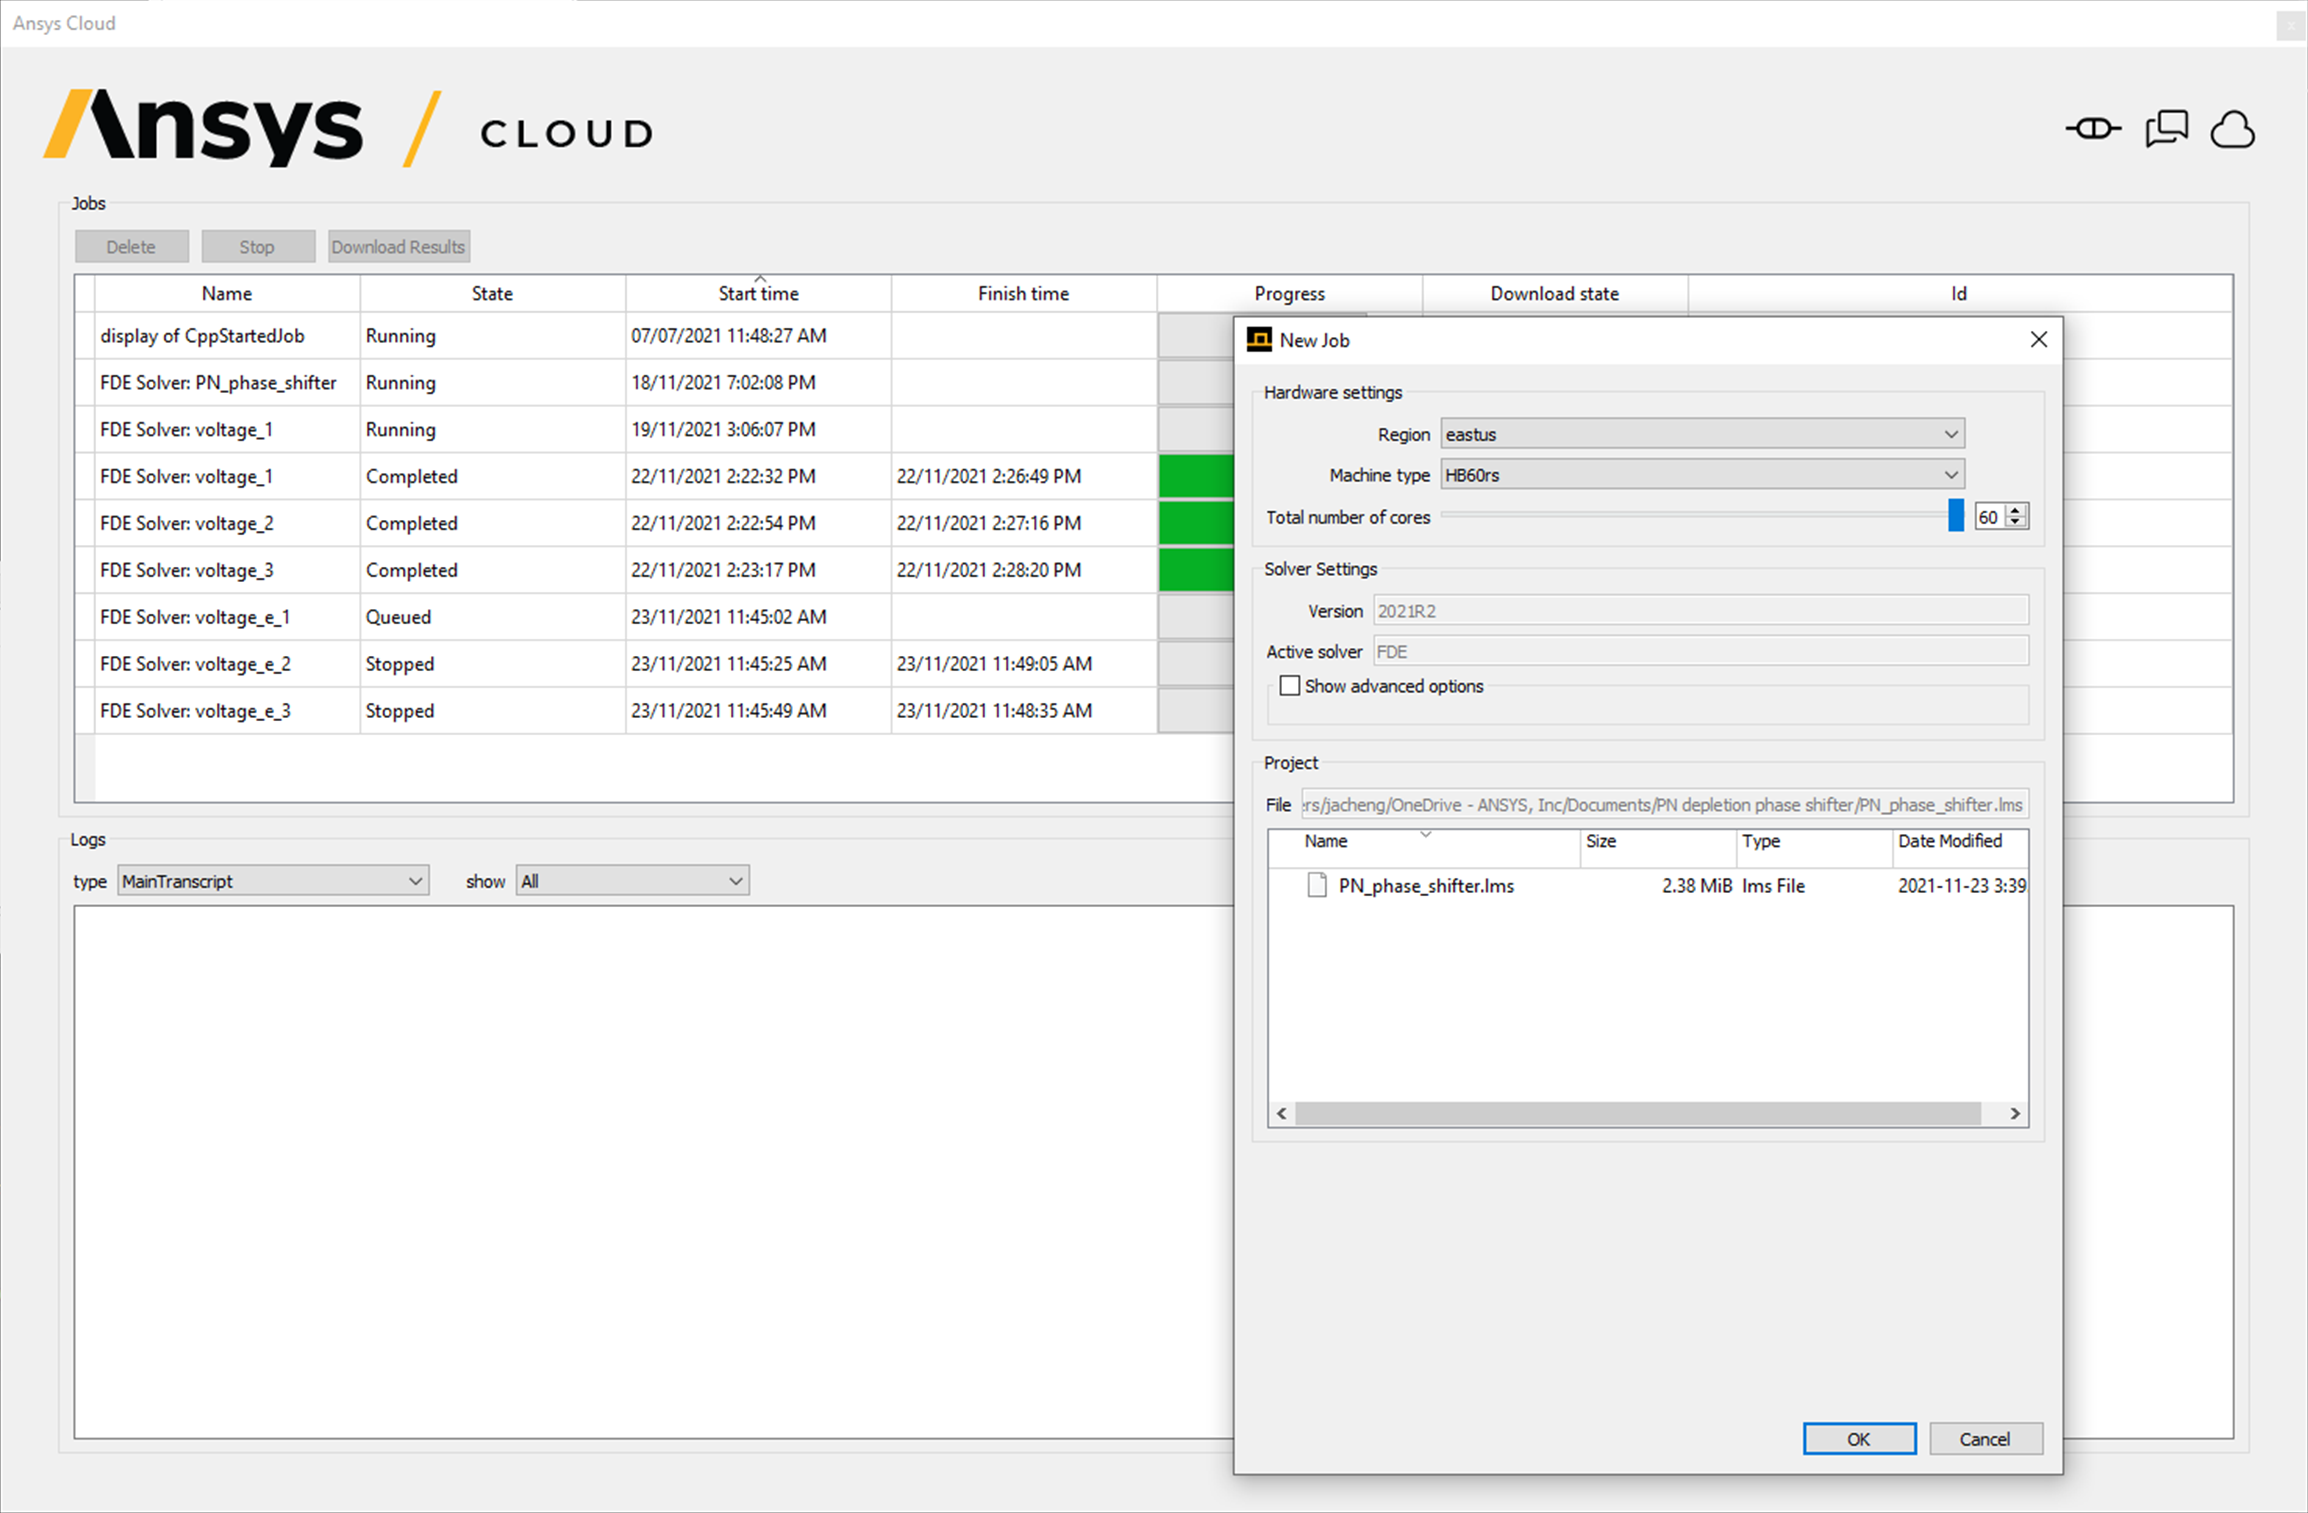Sort jobs by Start time column header
The image size is (2308, 1513).
pos(758,293)
